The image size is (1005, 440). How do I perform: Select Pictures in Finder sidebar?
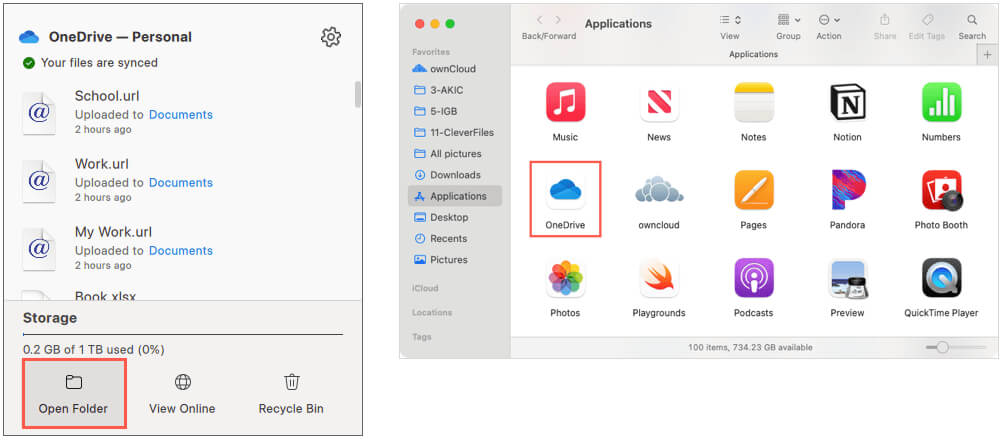[x=453, y=259]
